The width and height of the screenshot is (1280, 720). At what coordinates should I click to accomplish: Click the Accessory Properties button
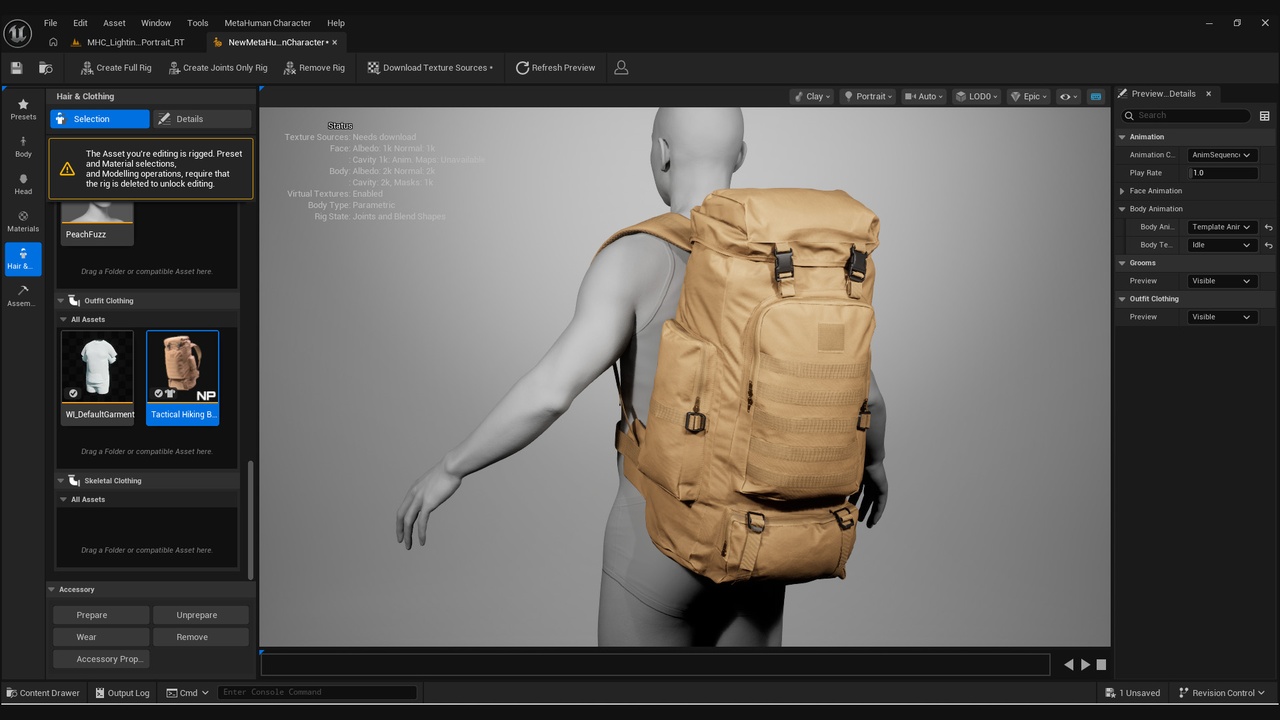(101, 659)
